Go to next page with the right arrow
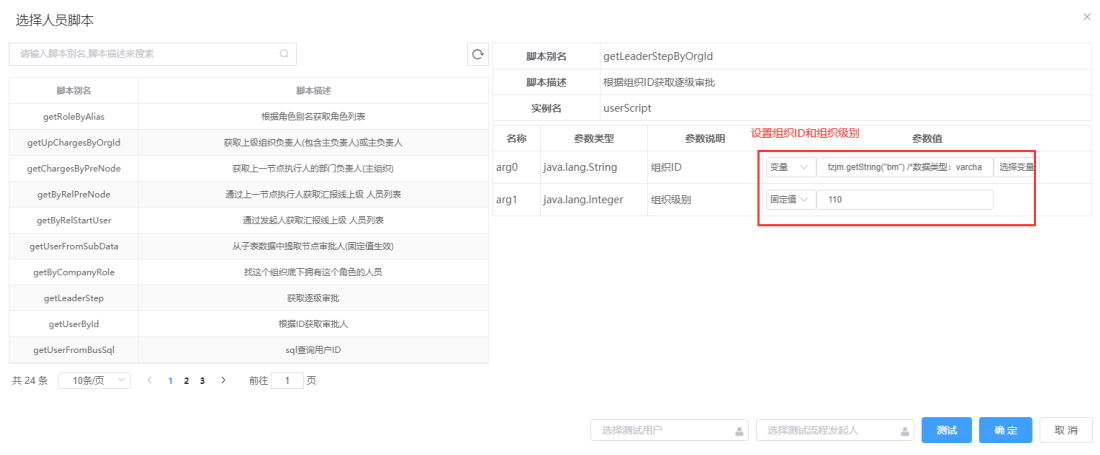This screenshot has width=1100, height=455. click(223, 380)
